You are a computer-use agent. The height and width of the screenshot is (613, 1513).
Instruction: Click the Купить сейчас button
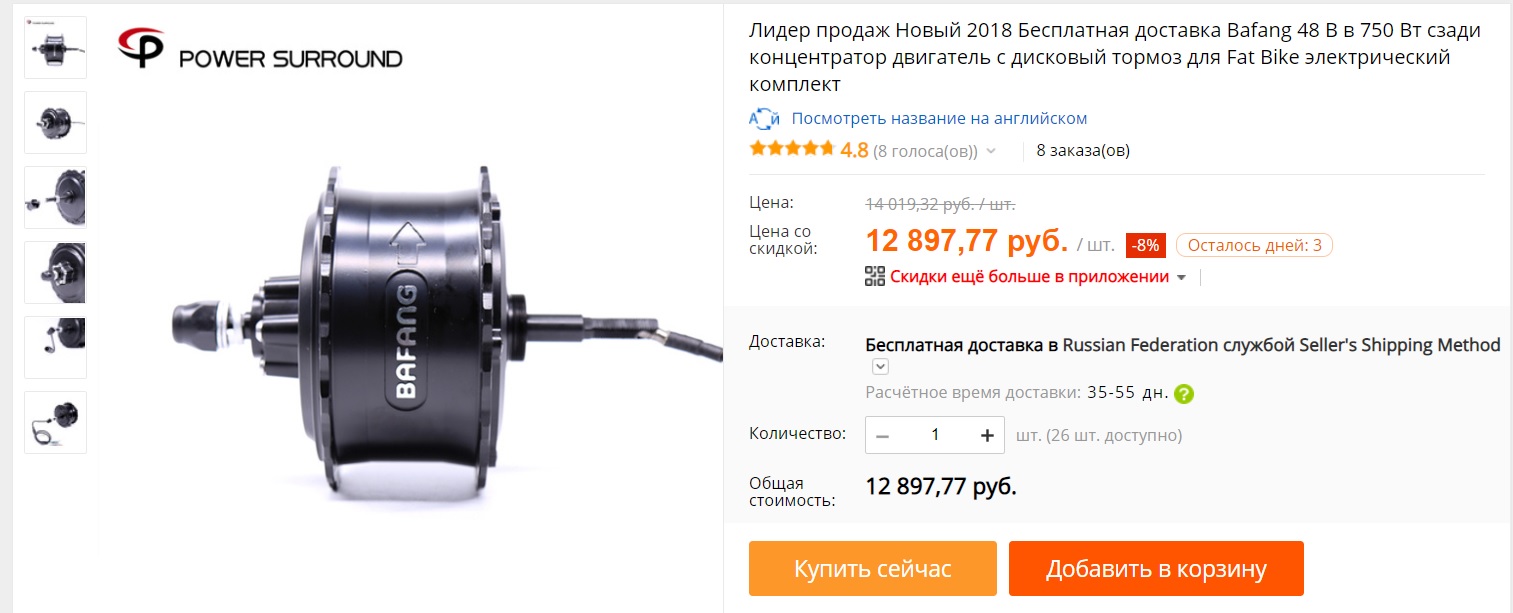click(x=873, y=569)
